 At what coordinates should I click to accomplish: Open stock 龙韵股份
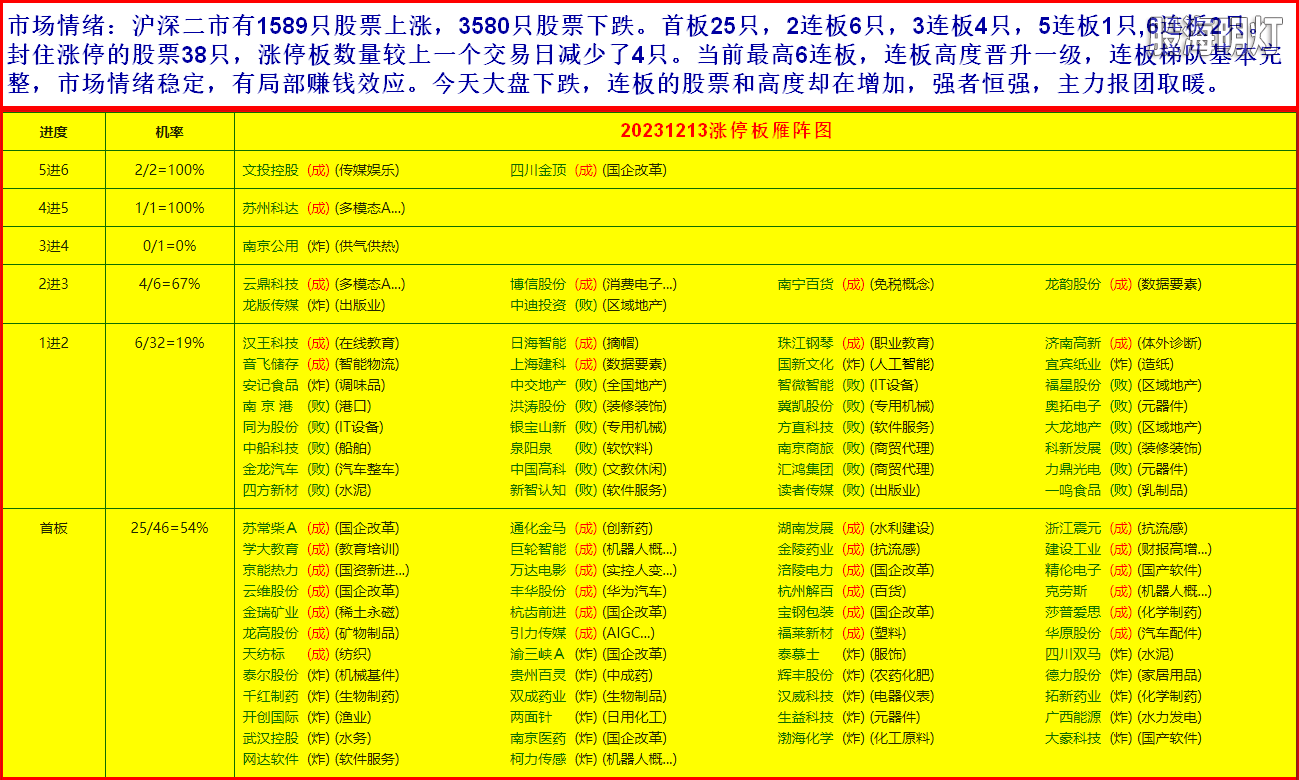[x=1073, y=284]
